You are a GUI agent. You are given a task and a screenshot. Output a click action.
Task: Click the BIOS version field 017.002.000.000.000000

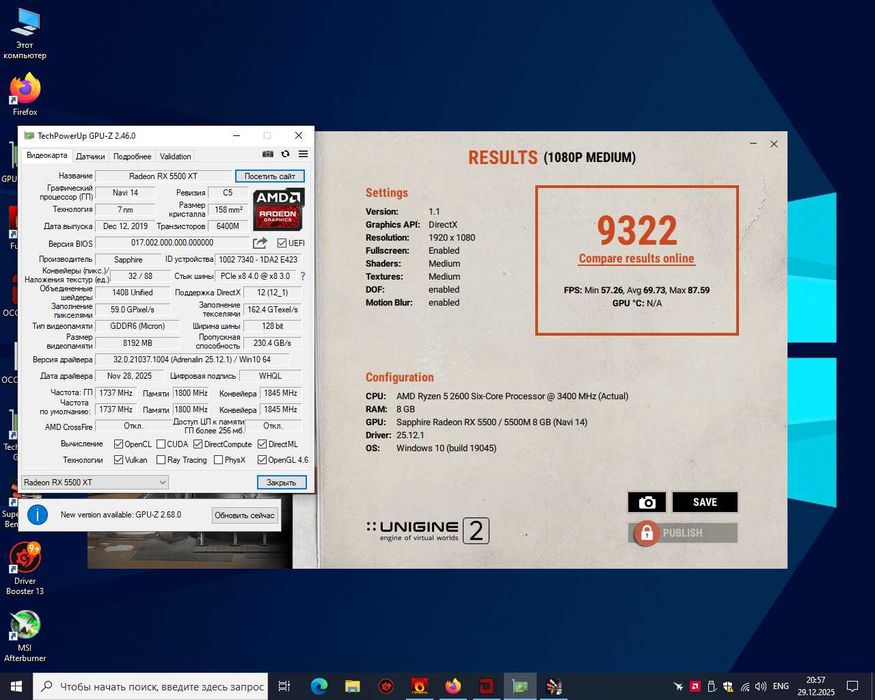point(172,243)
